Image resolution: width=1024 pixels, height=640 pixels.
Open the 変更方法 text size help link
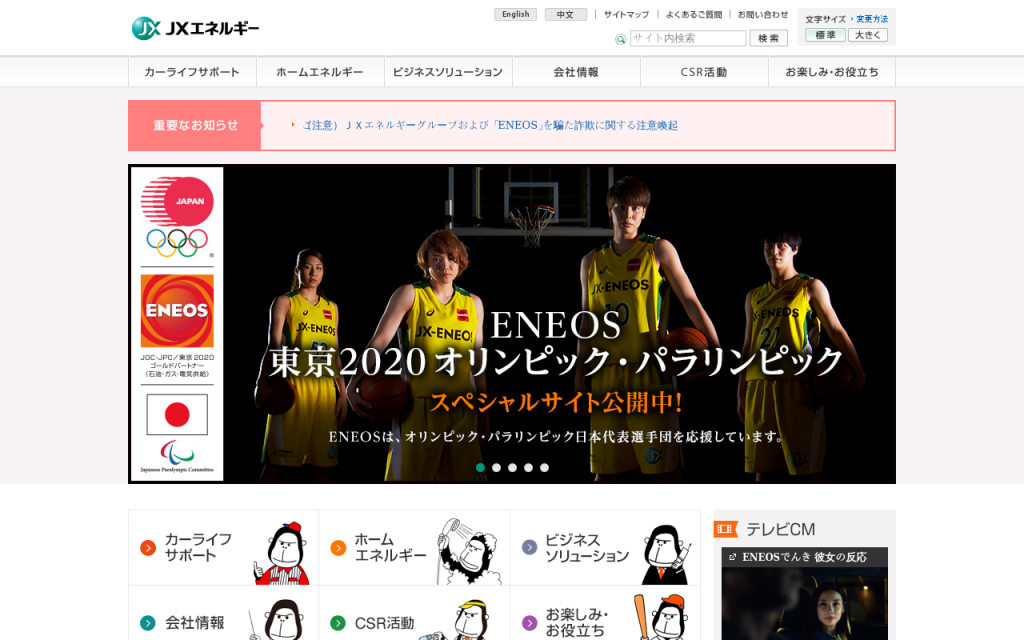[872, 19]
